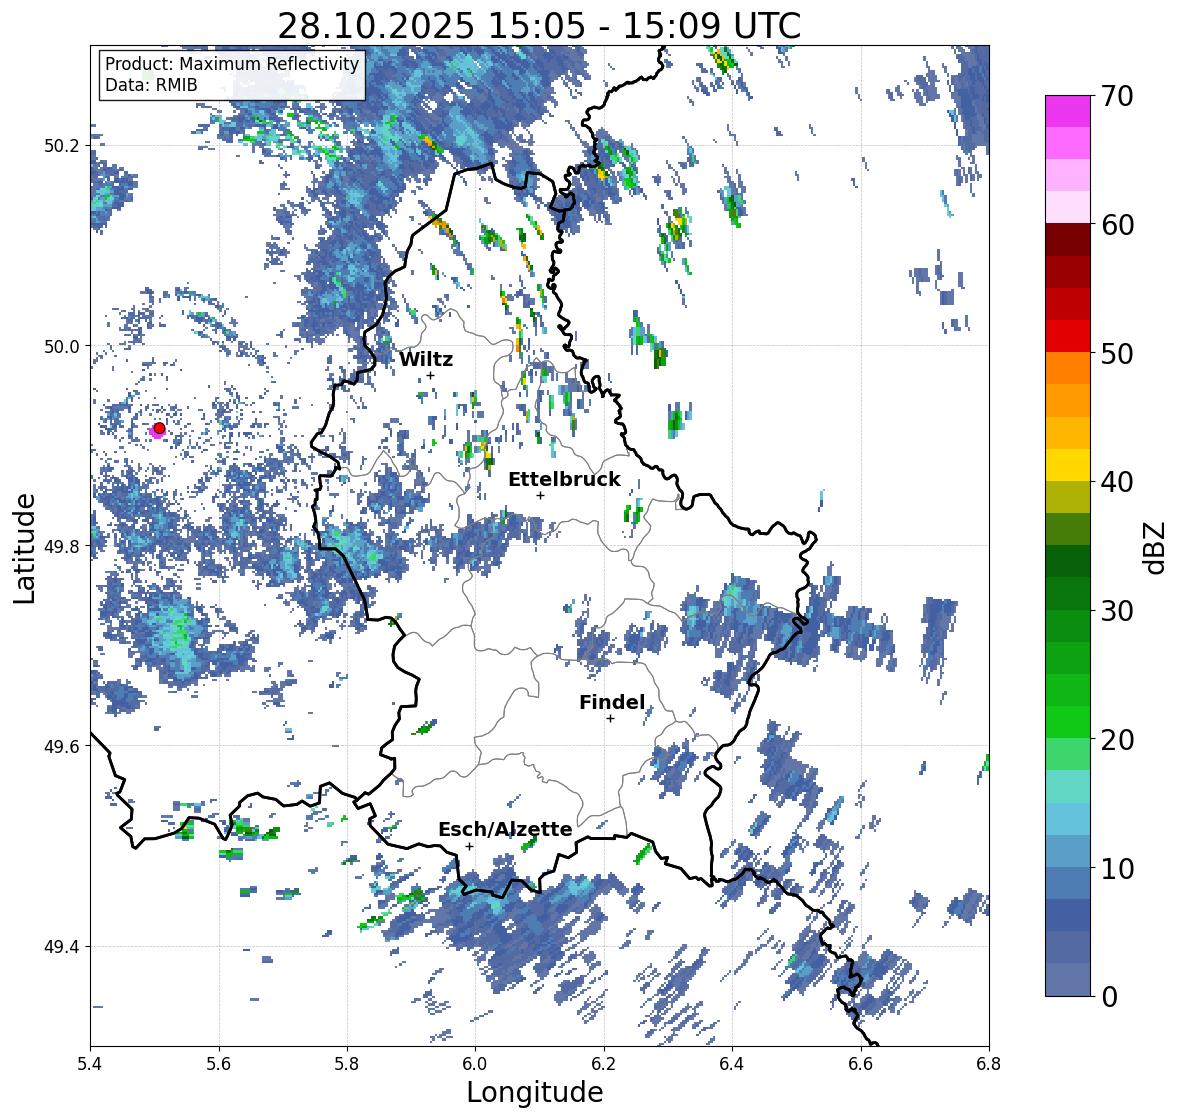Click the plot title with date and time

539,26
